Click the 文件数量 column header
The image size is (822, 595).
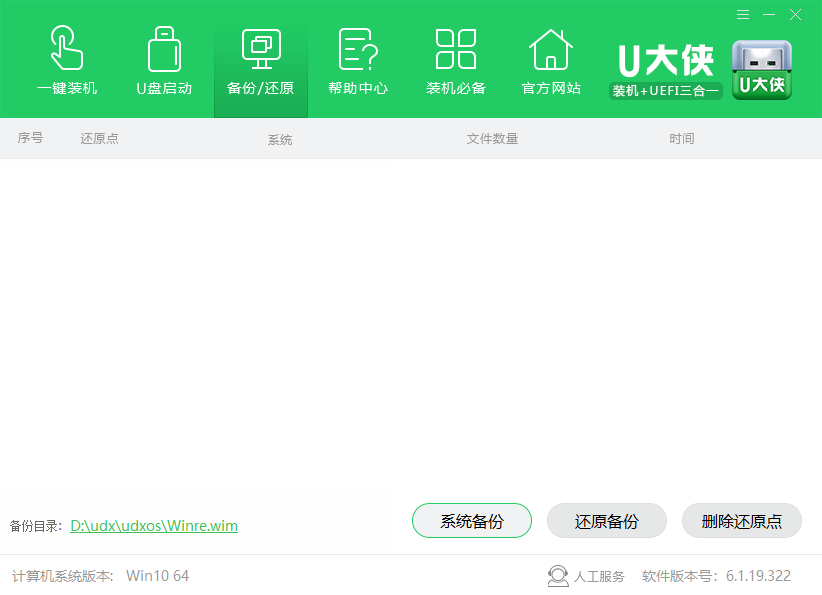(492, 138)
